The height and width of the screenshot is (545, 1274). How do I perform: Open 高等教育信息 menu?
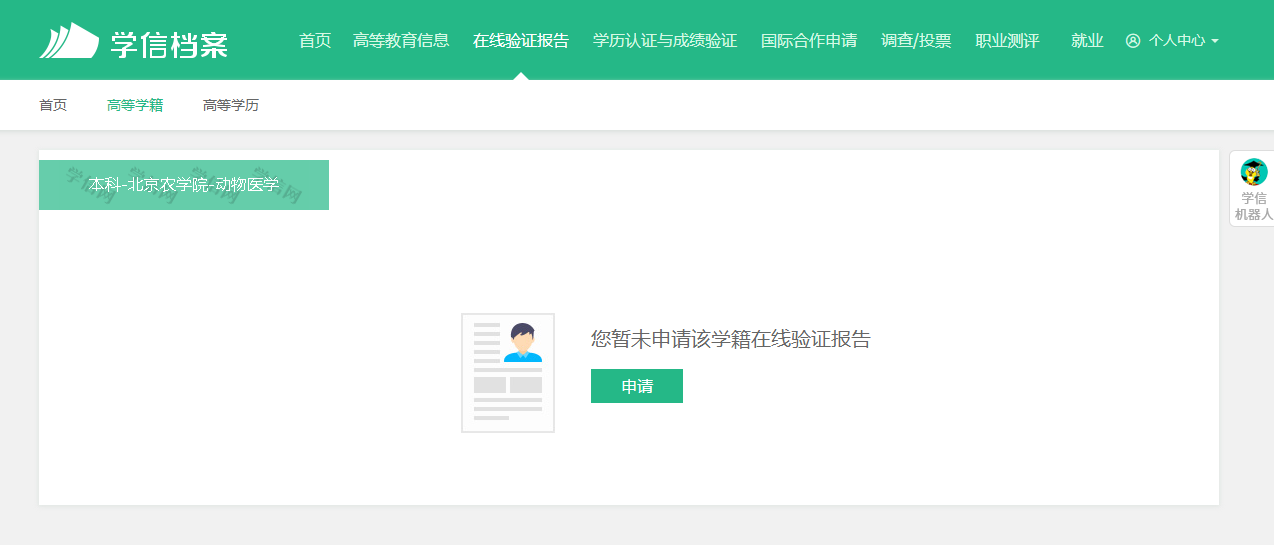tap(401, 41)
